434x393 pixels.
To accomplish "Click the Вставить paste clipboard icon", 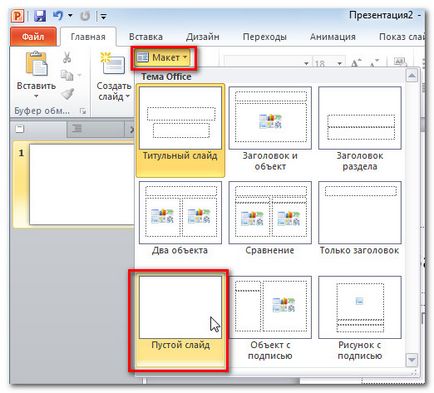I will coord(36,63).
